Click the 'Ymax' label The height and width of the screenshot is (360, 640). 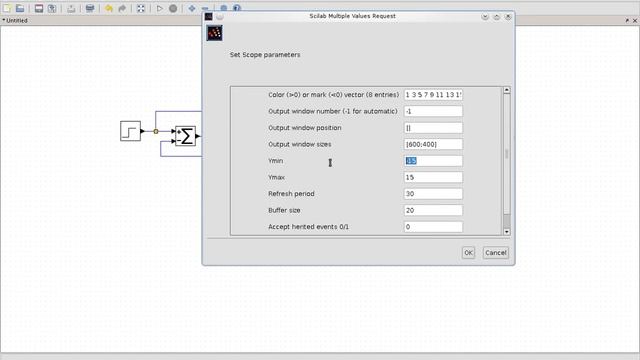[276, 177]
